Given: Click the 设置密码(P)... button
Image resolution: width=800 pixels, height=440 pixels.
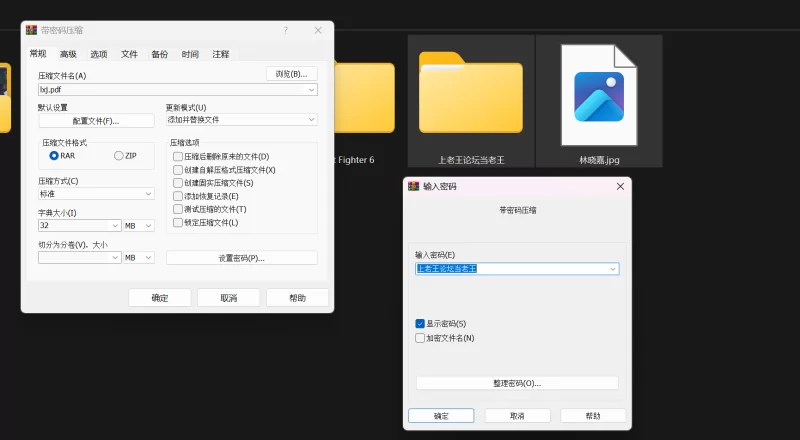Looking at the screenshot, I should pos(241,258).
